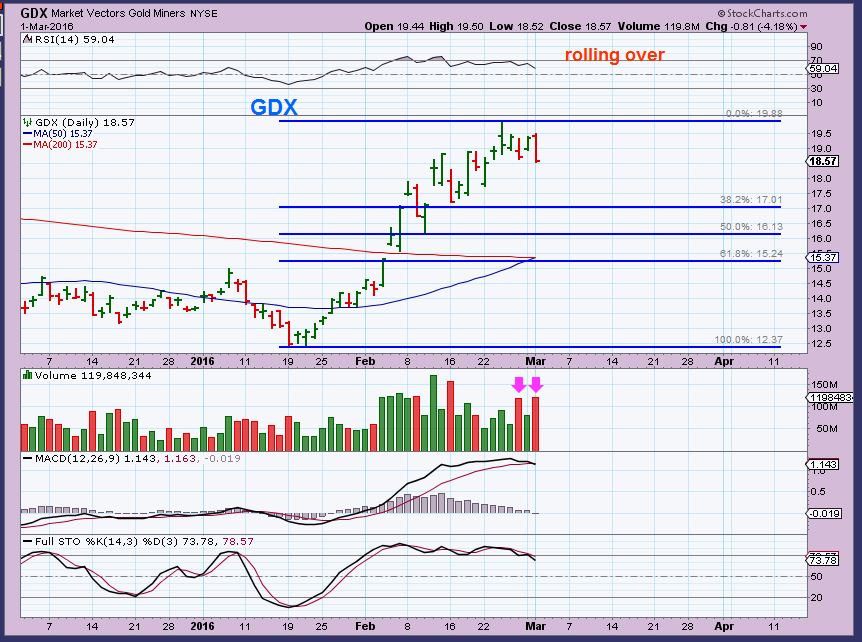Click the 18.57 last-price tag on axis

pyautogui.click(x=823, y=161)
